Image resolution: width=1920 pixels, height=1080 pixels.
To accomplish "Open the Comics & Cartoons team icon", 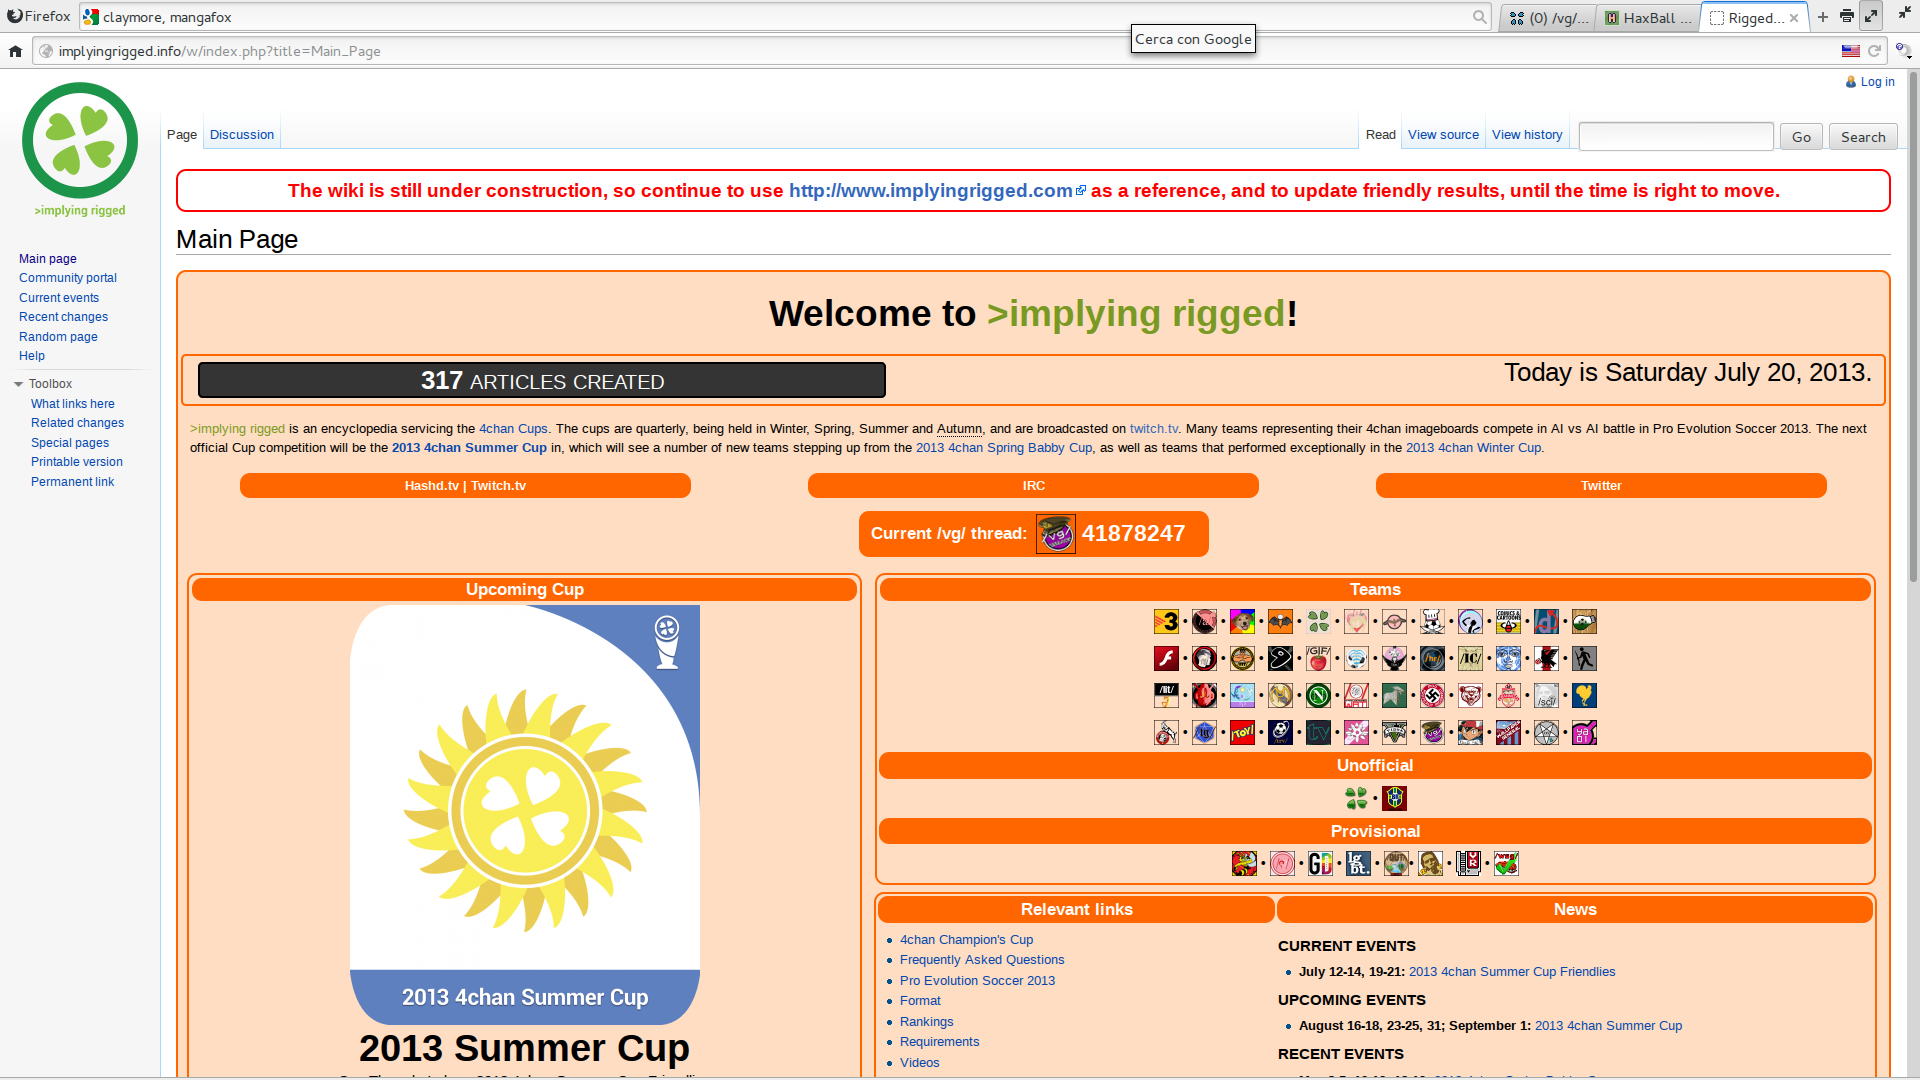I will (x=1508, y=621).
